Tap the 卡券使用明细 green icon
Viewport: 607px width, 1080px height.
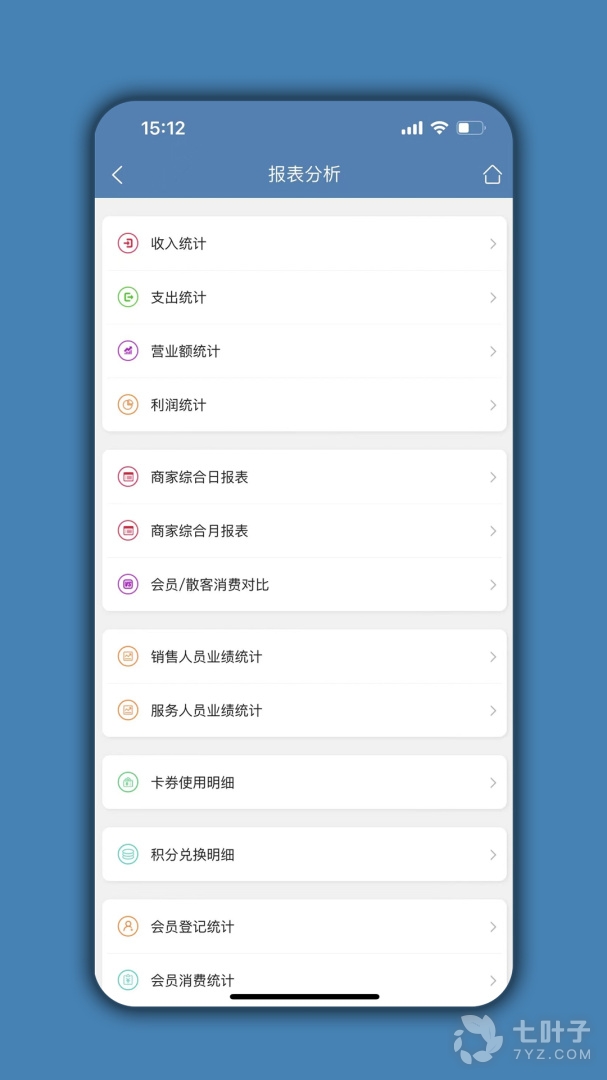coord(128,783)
